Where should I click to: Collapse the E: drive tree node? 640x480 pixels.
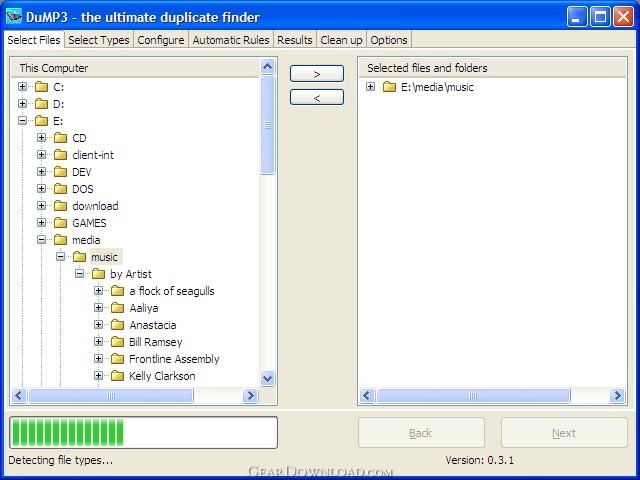pos(22,120)
